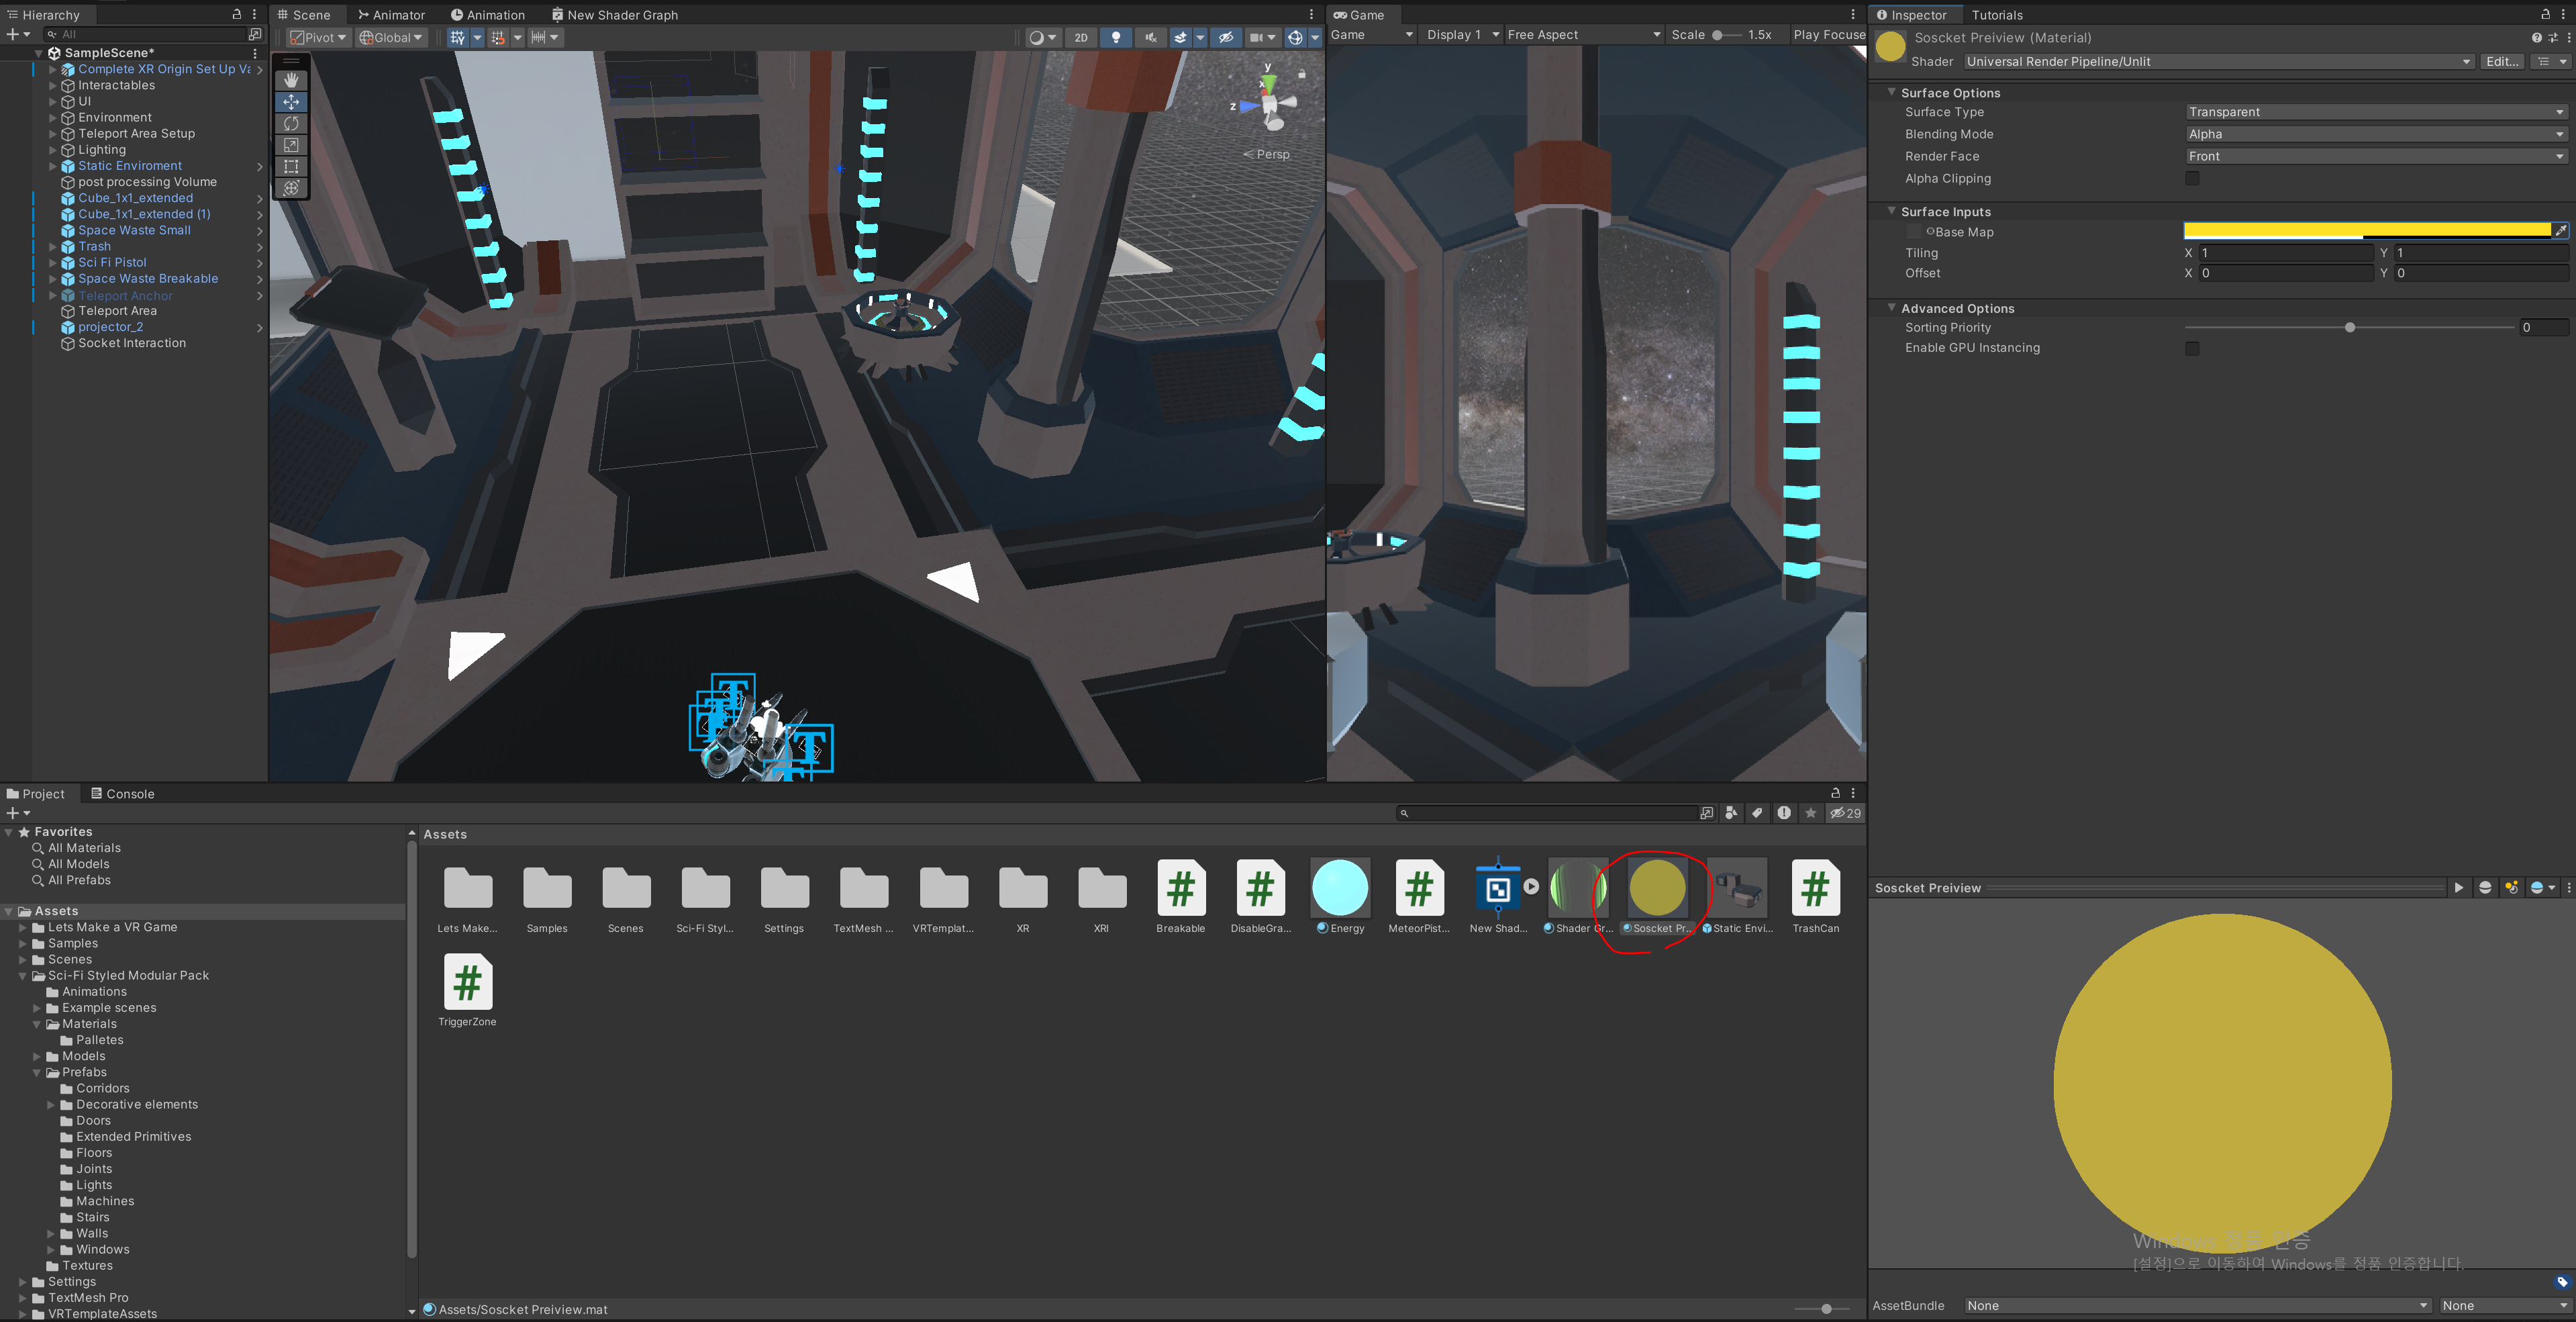Toggle scene audio mute icon
The width and height of the screenshot is (2576, 1322).
tap(1150, 37)
